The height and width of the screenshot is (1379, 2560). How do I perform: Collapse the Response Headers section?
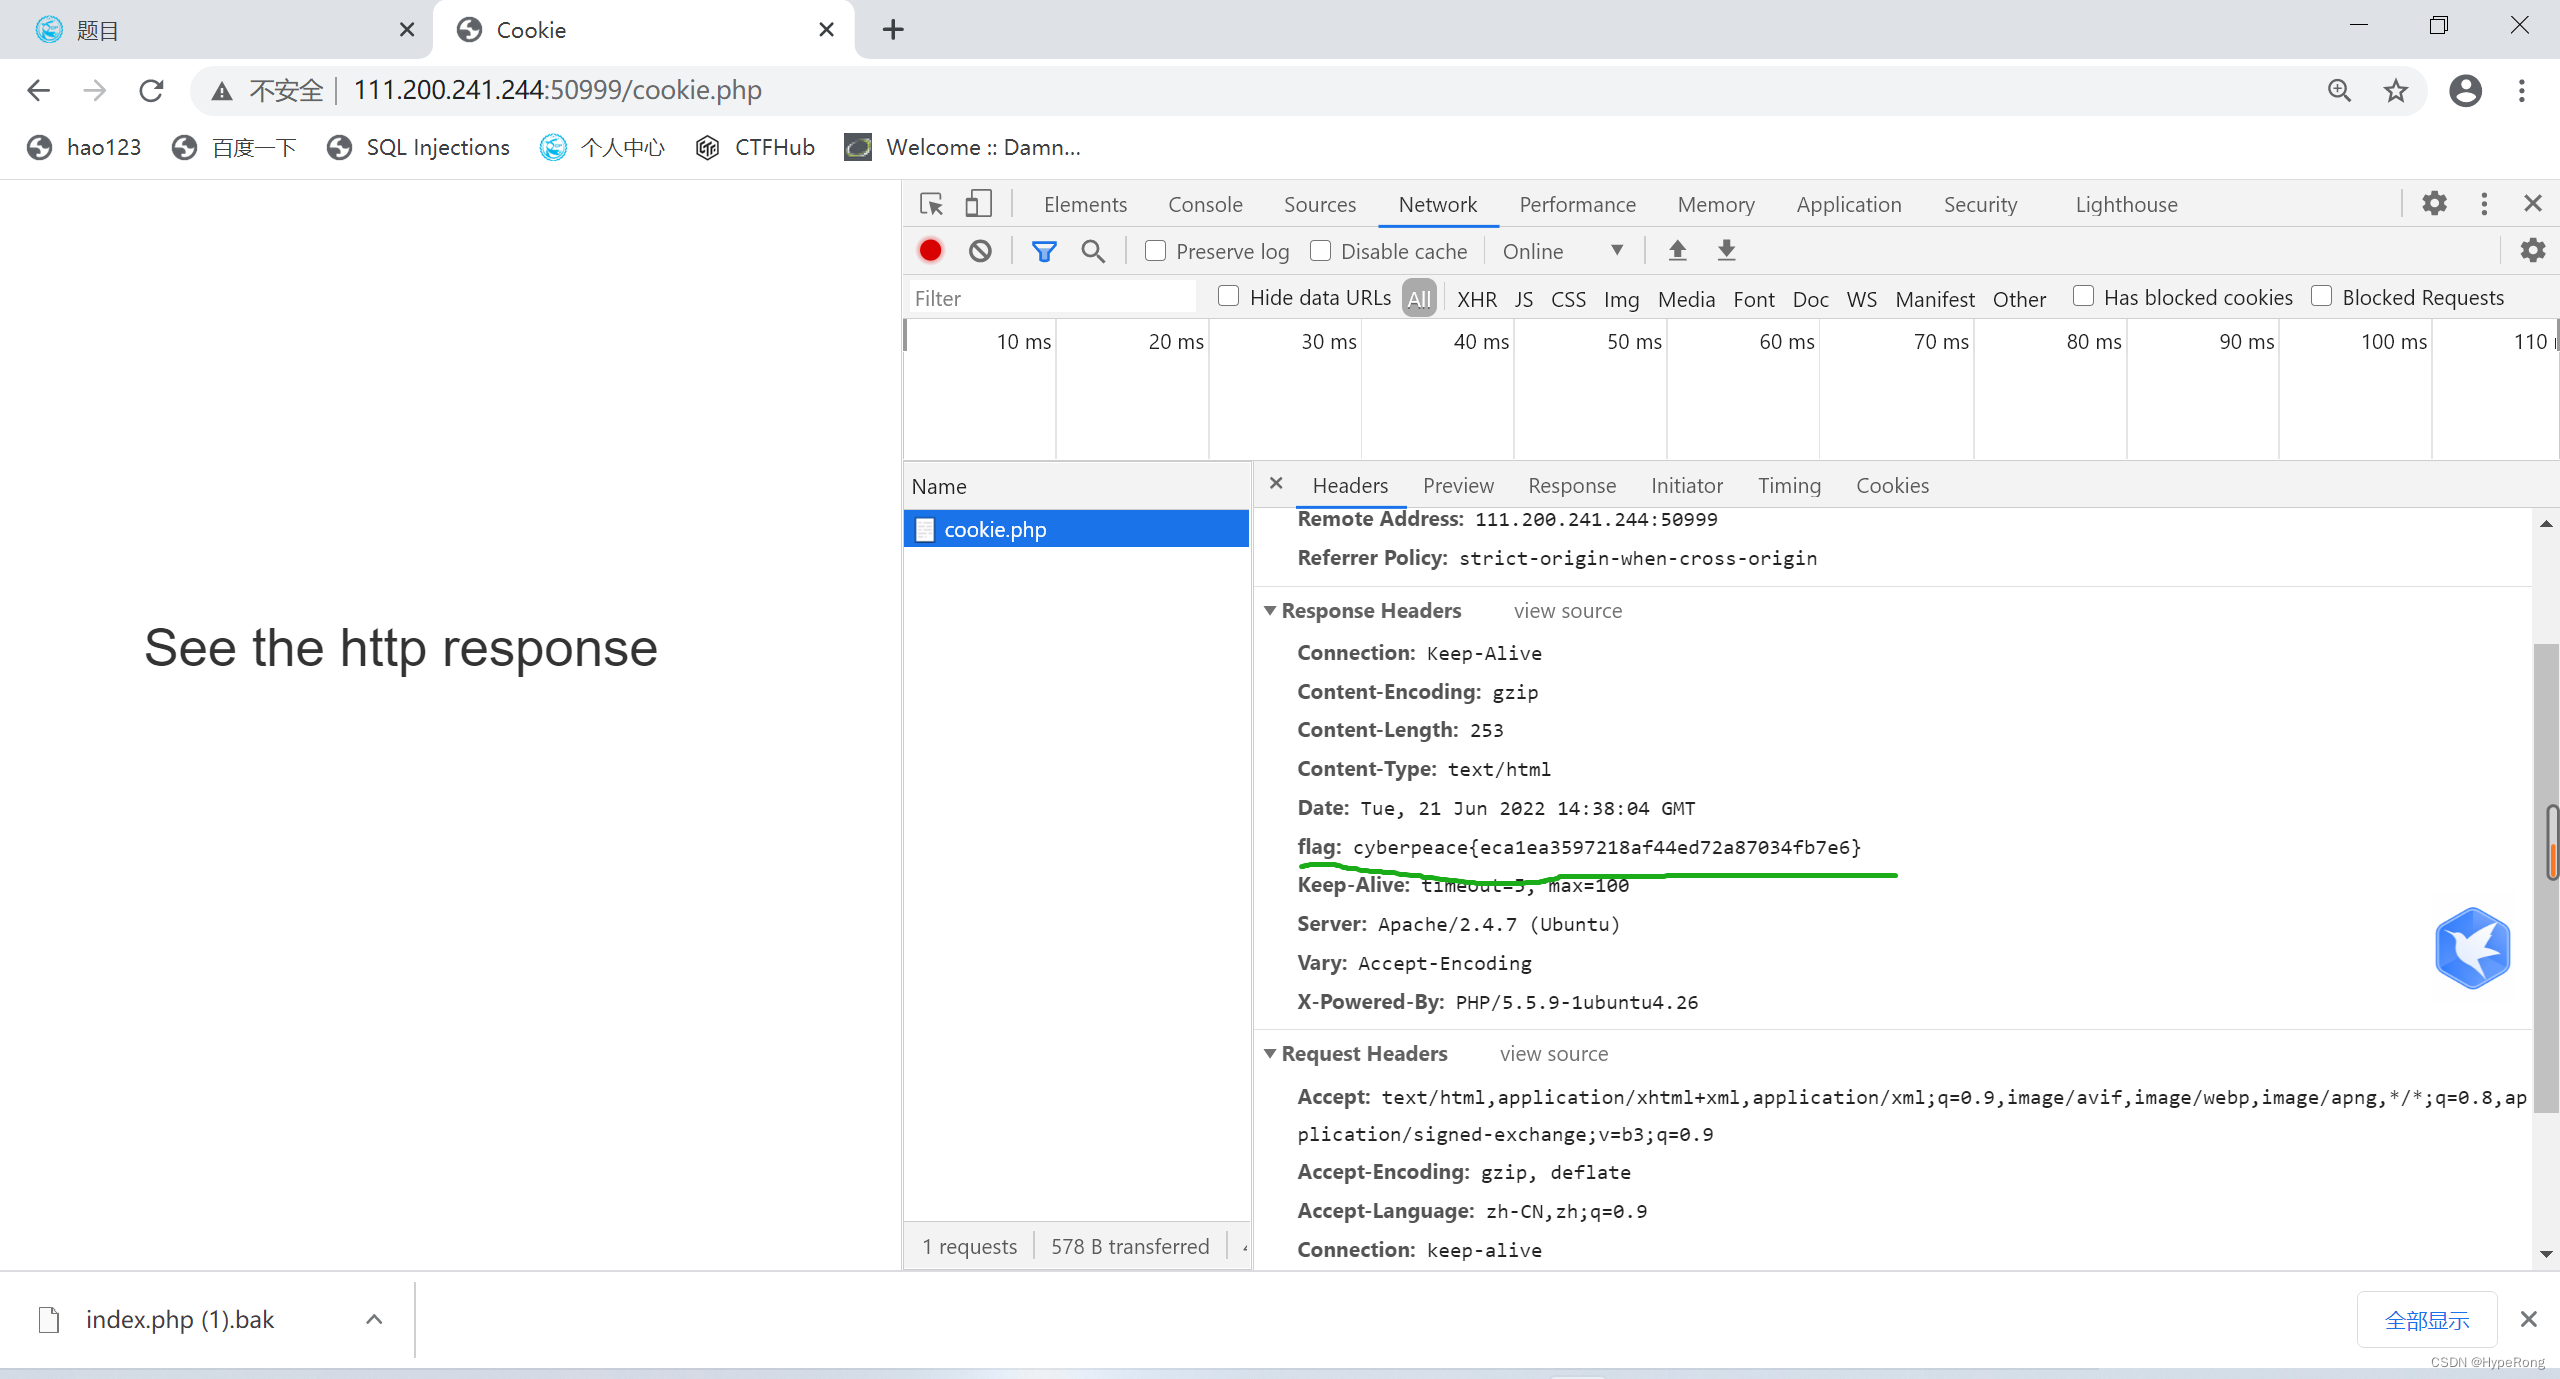tap(1270, 611)
